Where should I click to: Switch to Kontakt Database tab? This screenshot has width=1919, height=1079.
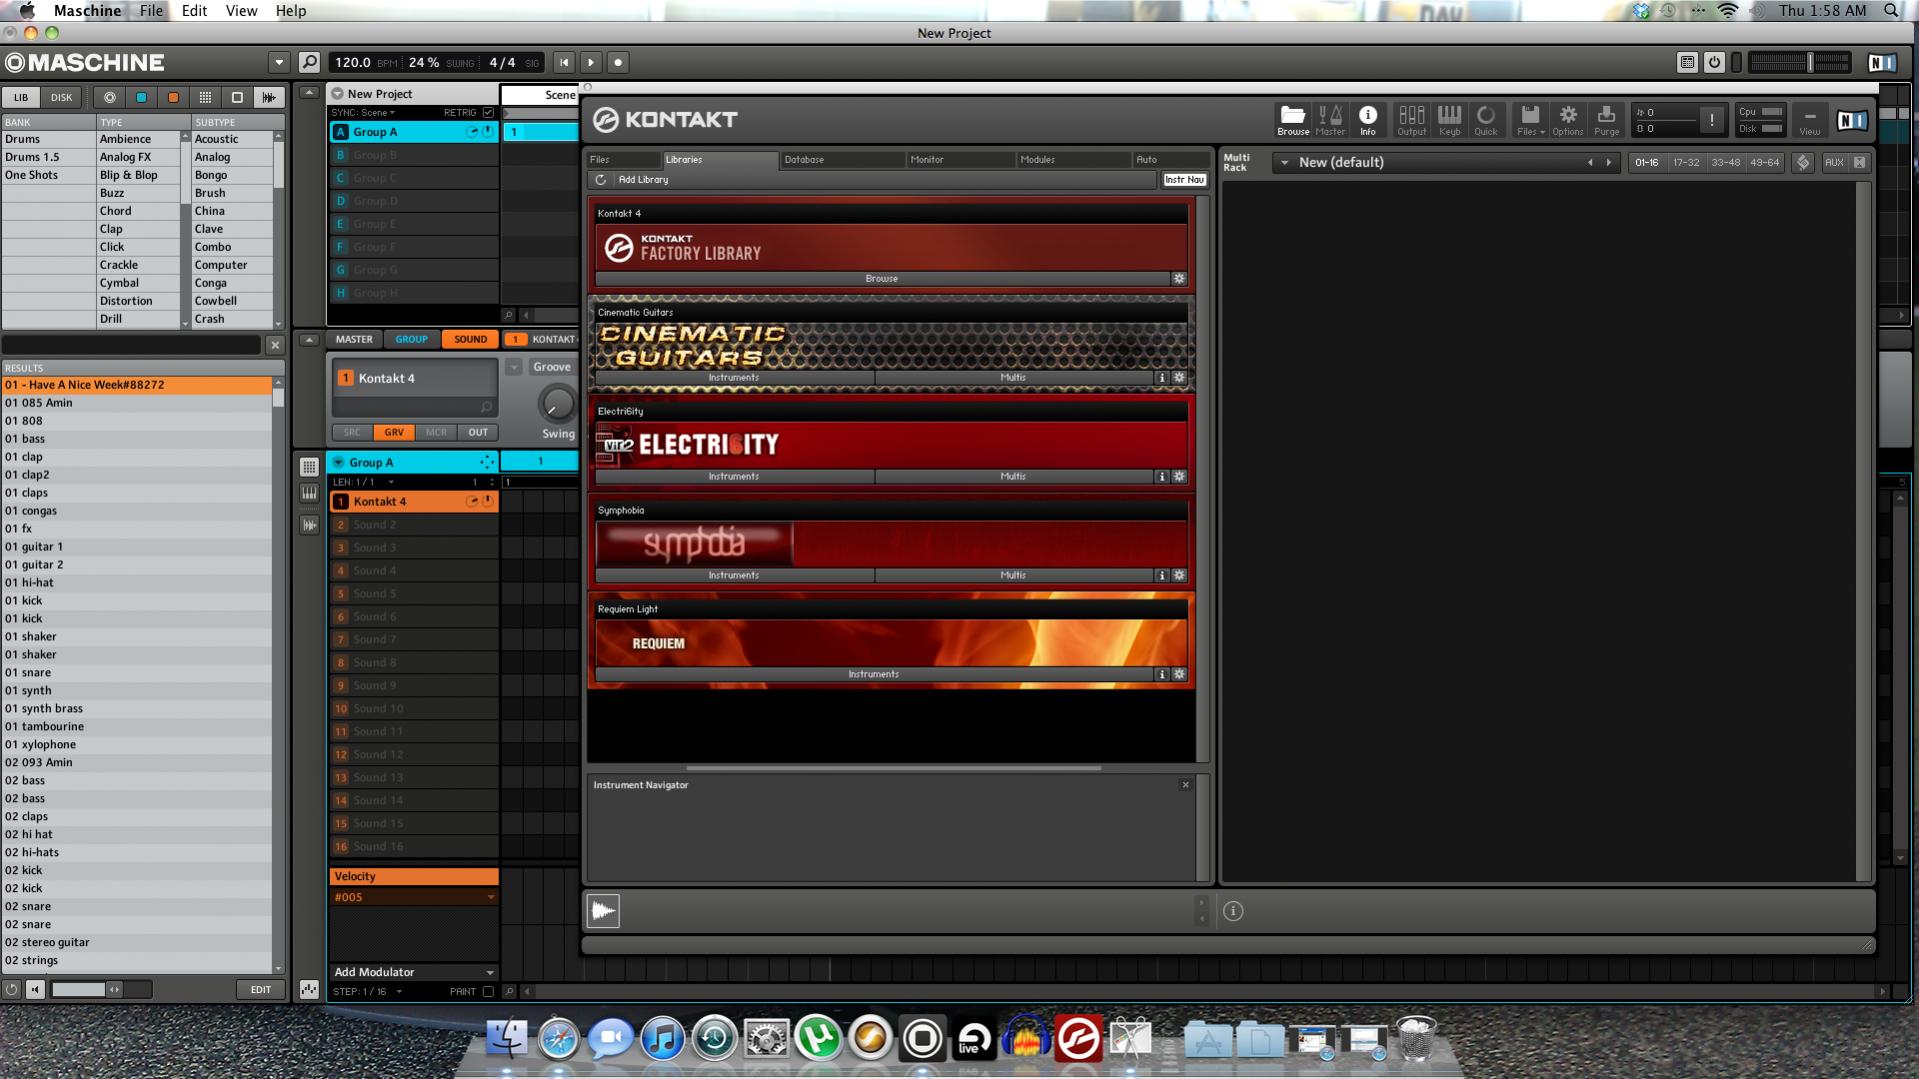click(x=842, y=160)
